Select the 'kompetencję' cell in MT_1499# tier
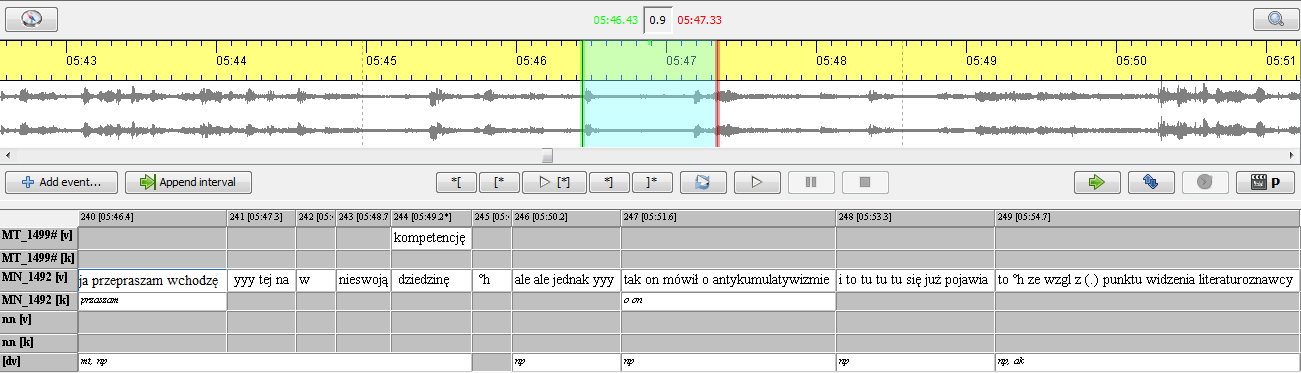 431,239
